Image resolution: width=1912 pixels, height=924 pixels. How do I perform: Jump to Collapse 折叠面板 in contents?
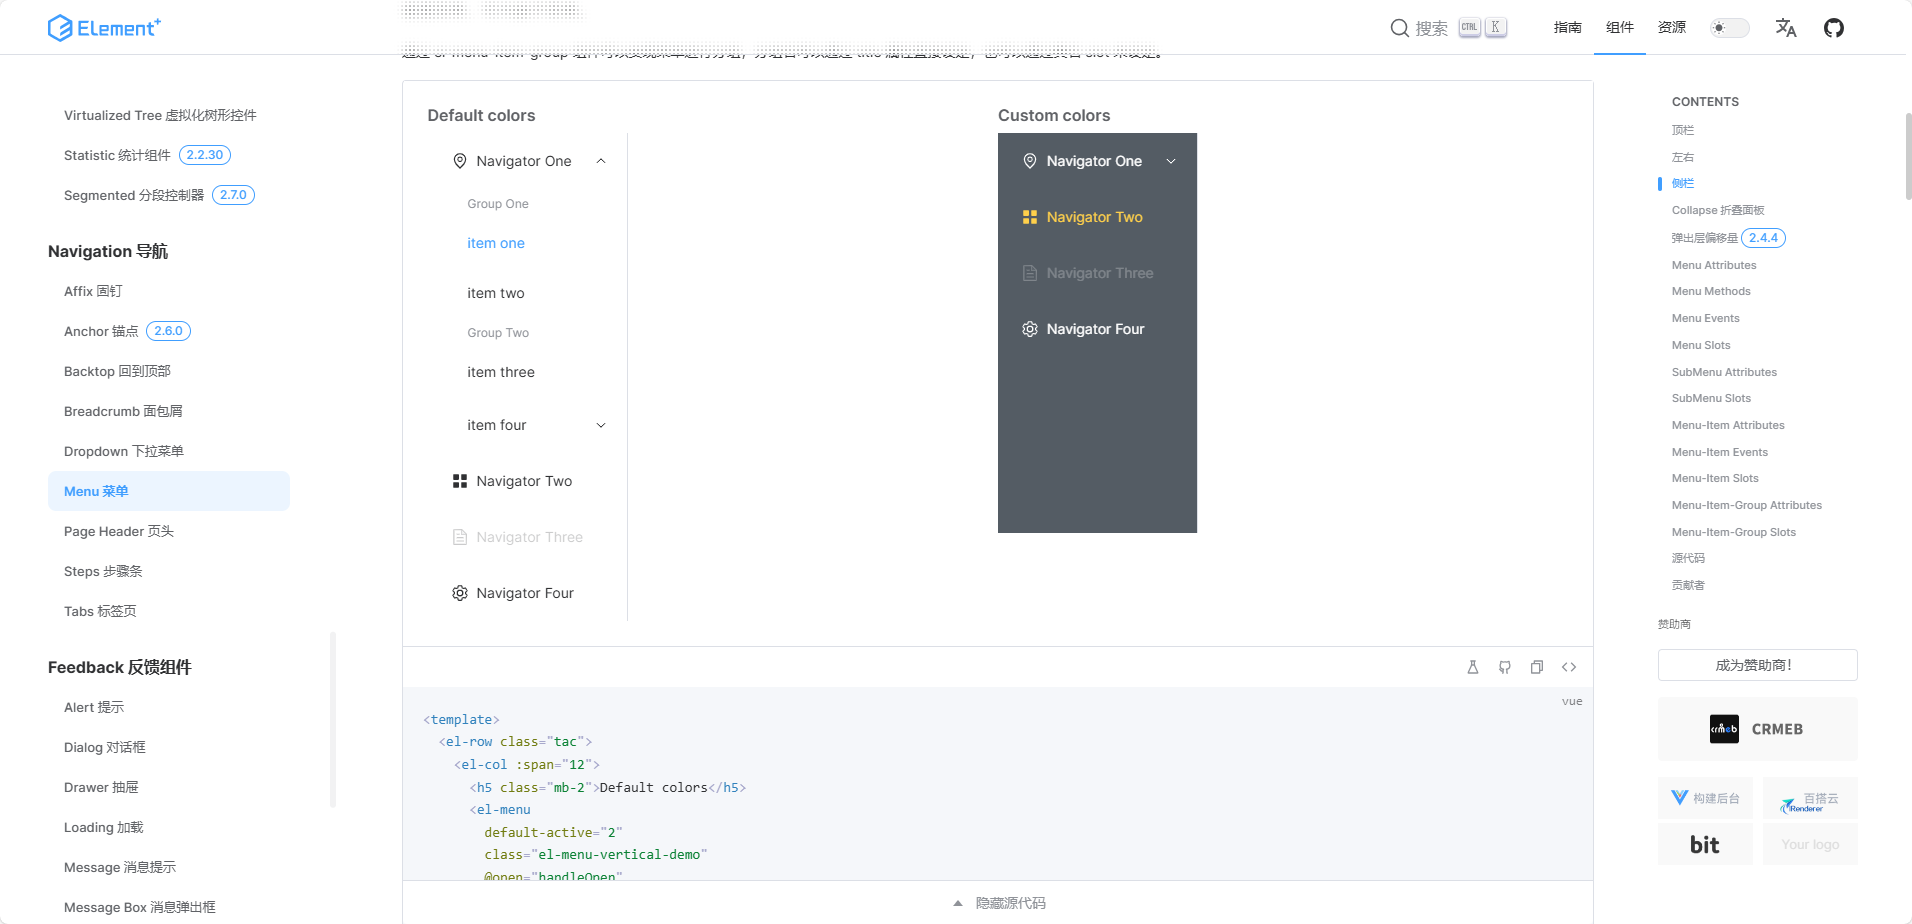click(1718, 210)
